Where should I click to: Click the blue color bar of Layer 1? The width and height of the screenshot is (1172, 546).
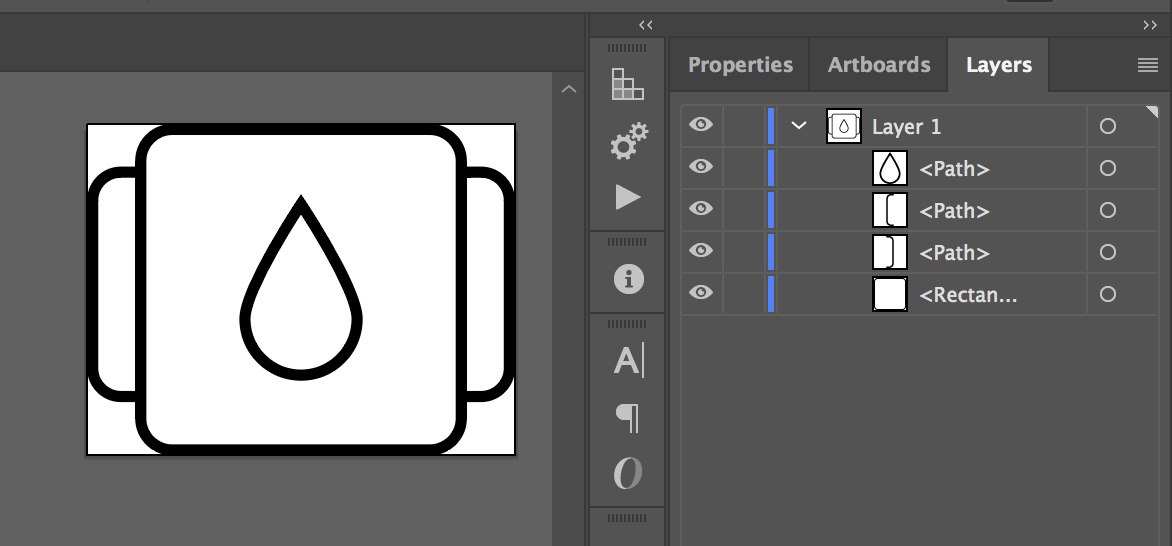(771, 126)
